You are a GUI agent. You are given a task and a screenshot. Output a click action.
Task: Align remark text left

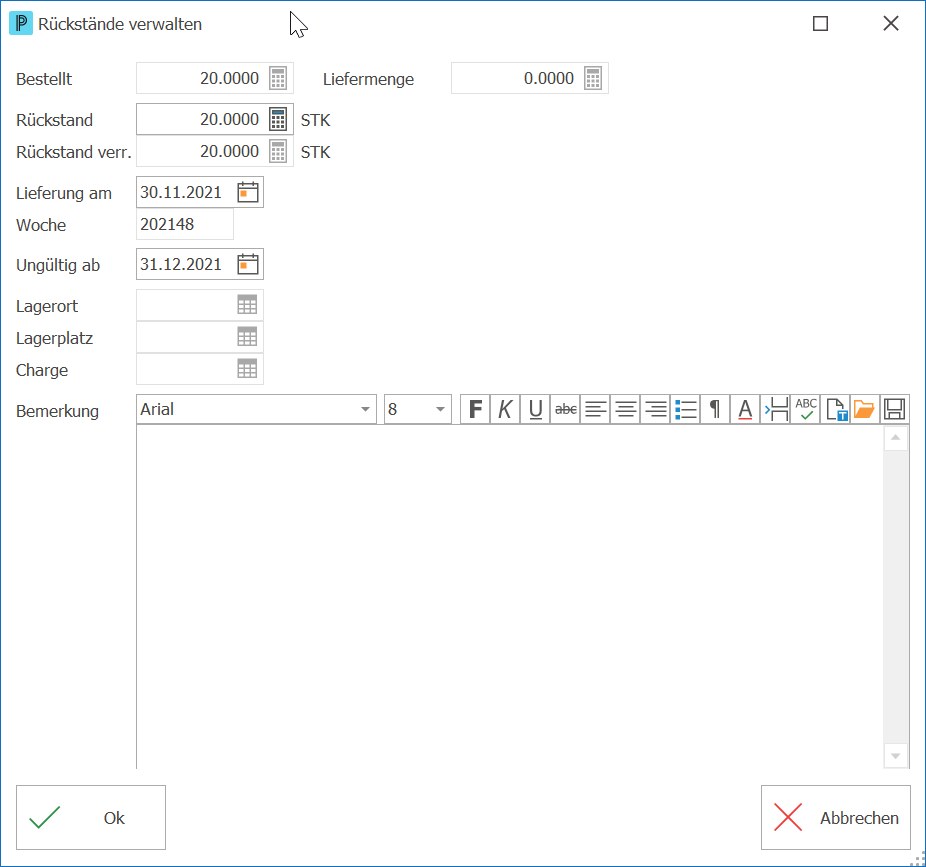pos(595,409)
